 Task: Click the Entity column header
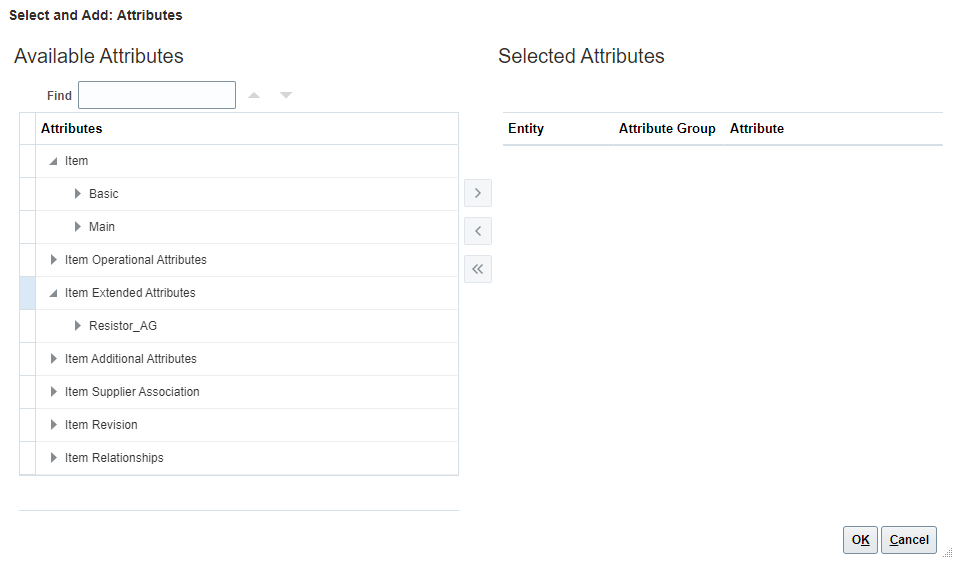(x=526, y=129)
